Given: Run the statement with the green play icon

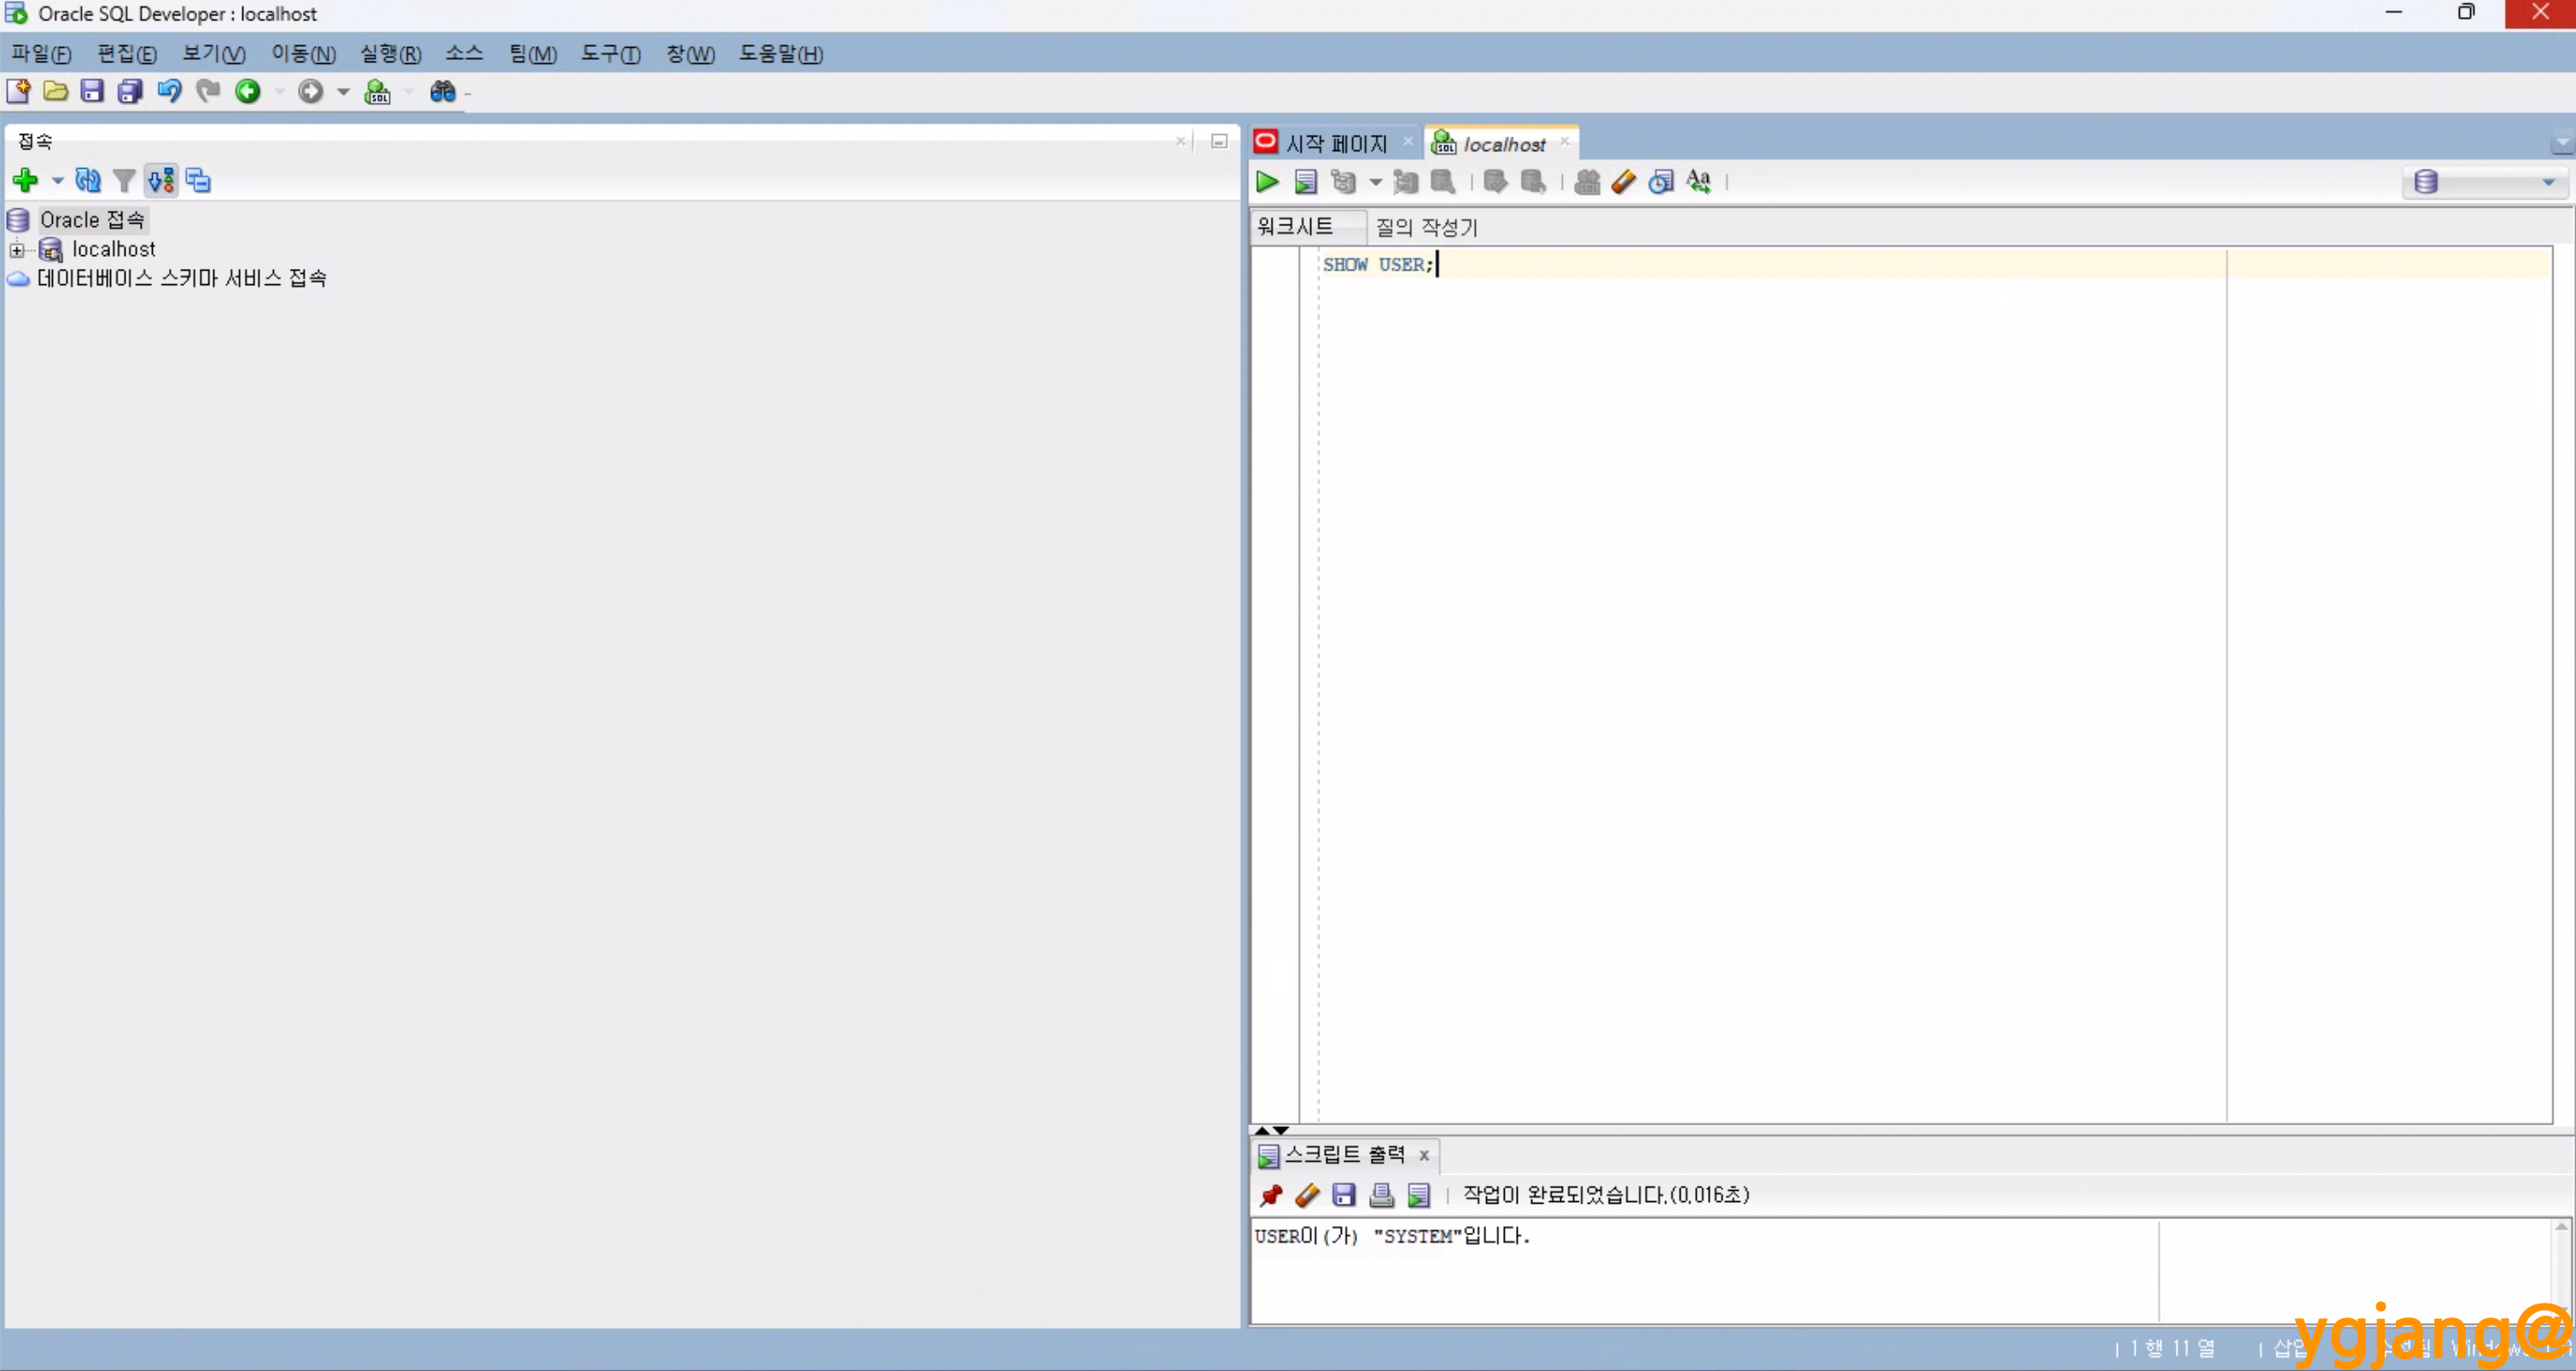Looking at the screenshot, I should [x=1267, y=181].
